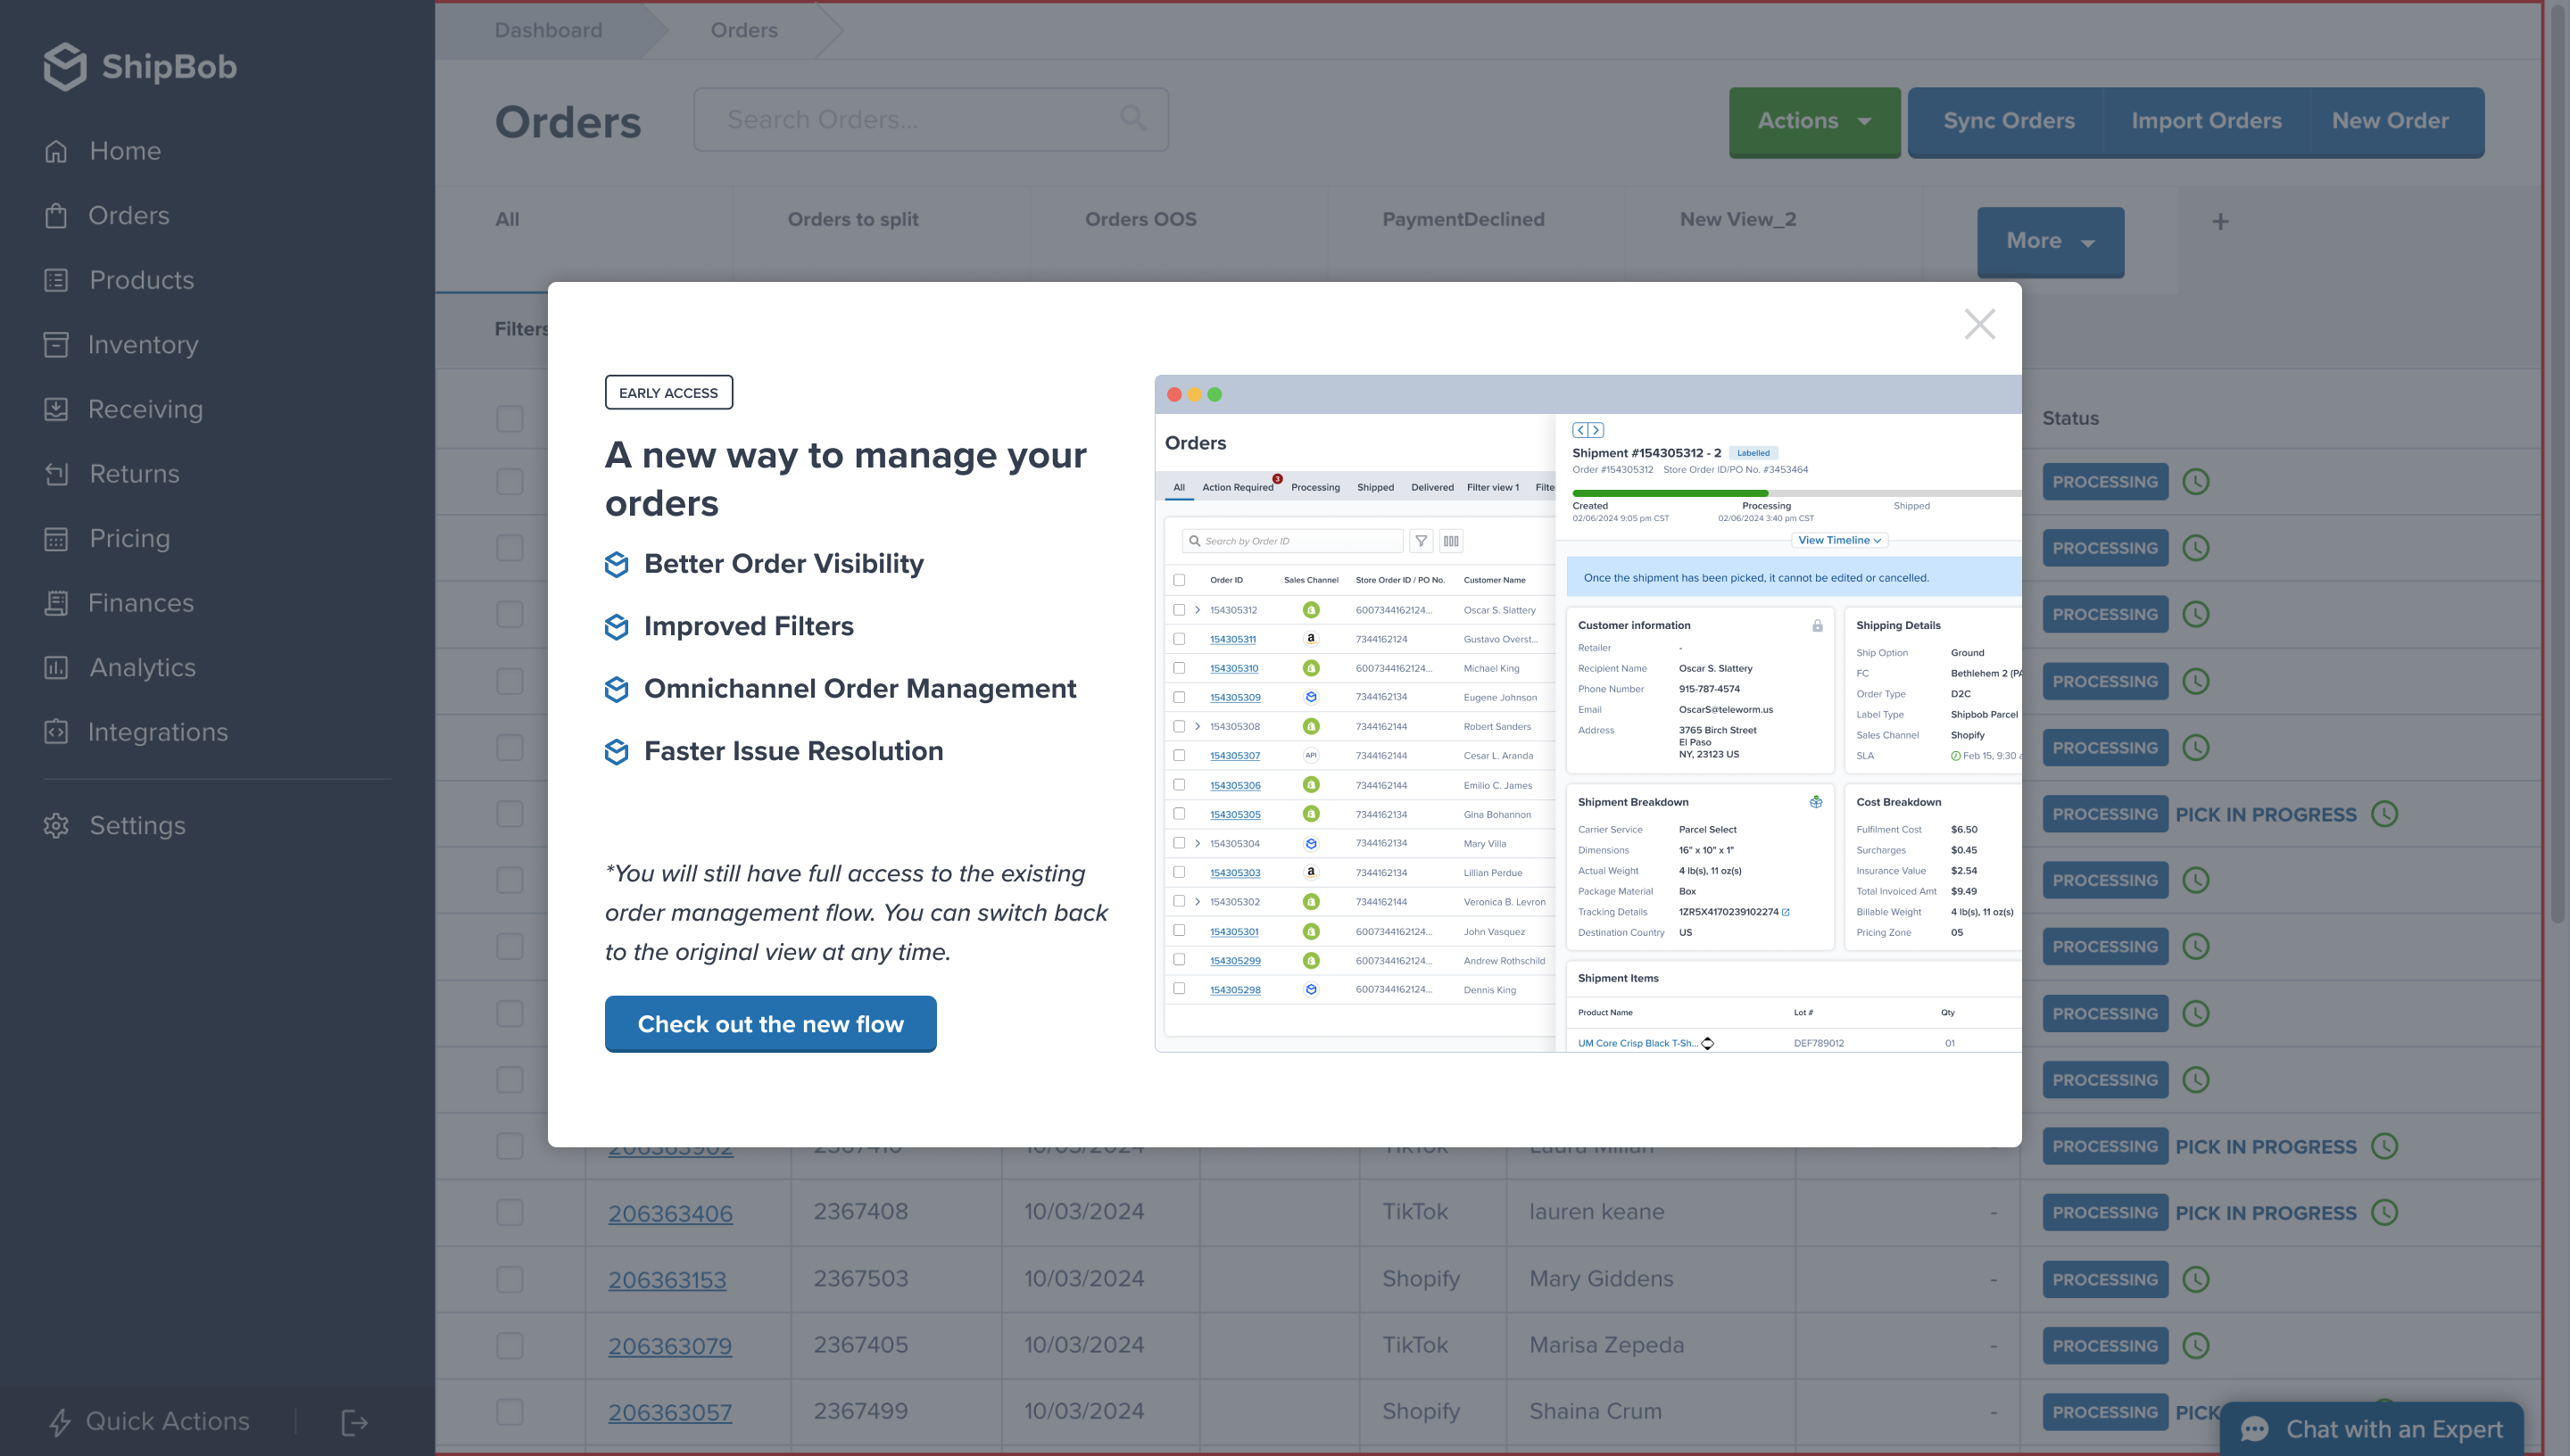Add a new view with the plus icon
Image resolution: width=2570 pixels, height=1456 pixels.
point(2220,222)
